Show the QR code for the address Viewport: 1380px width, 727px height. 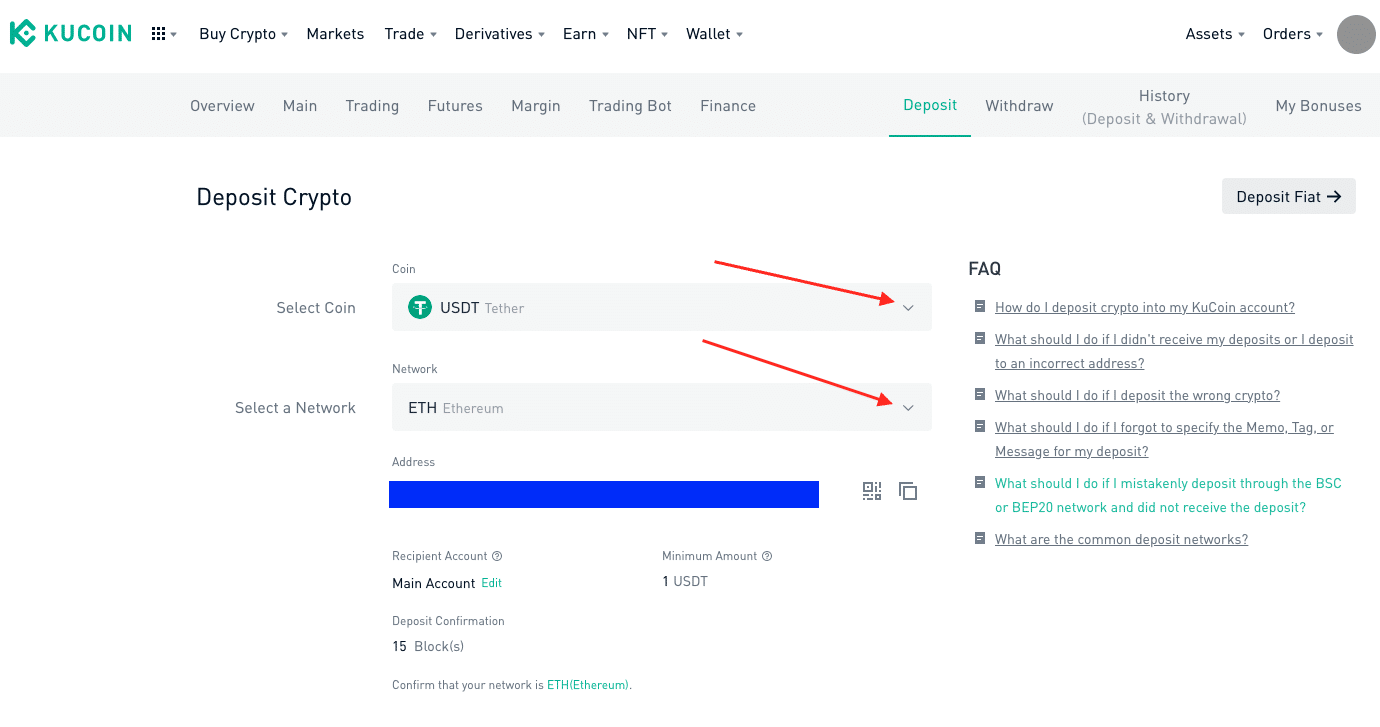[x=872, y=491]
